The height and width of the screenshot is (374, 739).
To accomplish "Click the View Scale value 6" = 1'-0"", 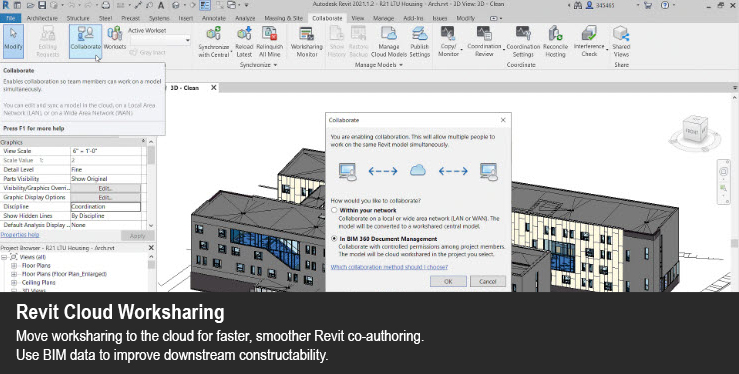I will tap(106, 151).
